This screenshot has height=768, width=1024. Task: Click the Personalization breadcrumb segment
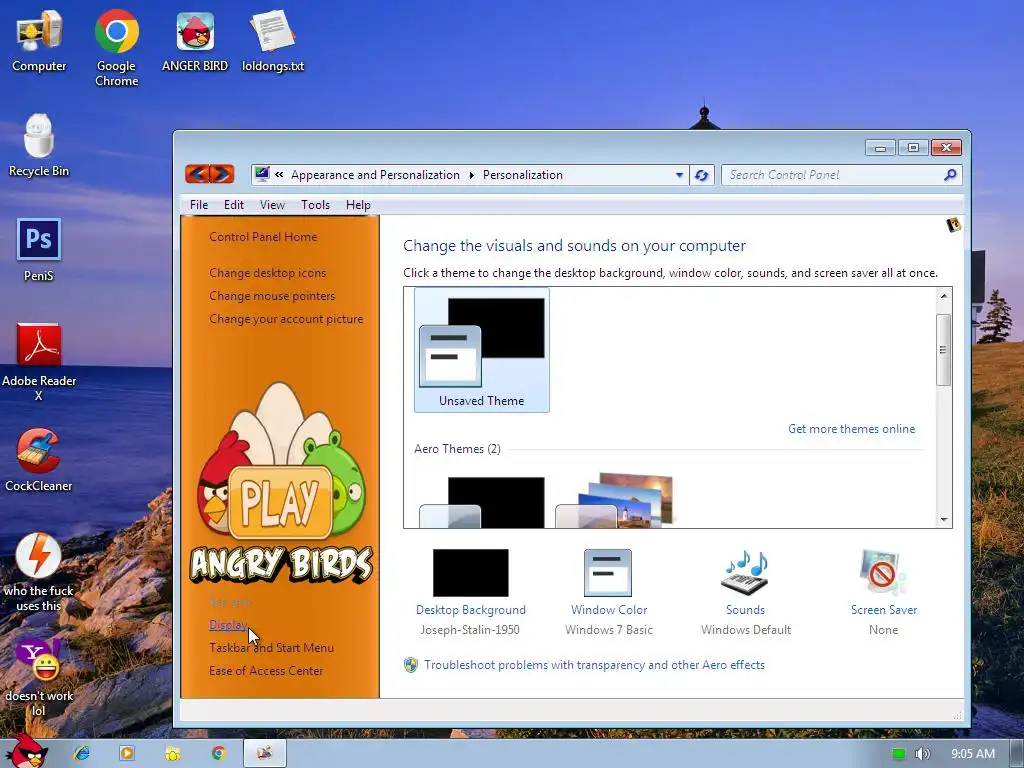pos(522,175)
